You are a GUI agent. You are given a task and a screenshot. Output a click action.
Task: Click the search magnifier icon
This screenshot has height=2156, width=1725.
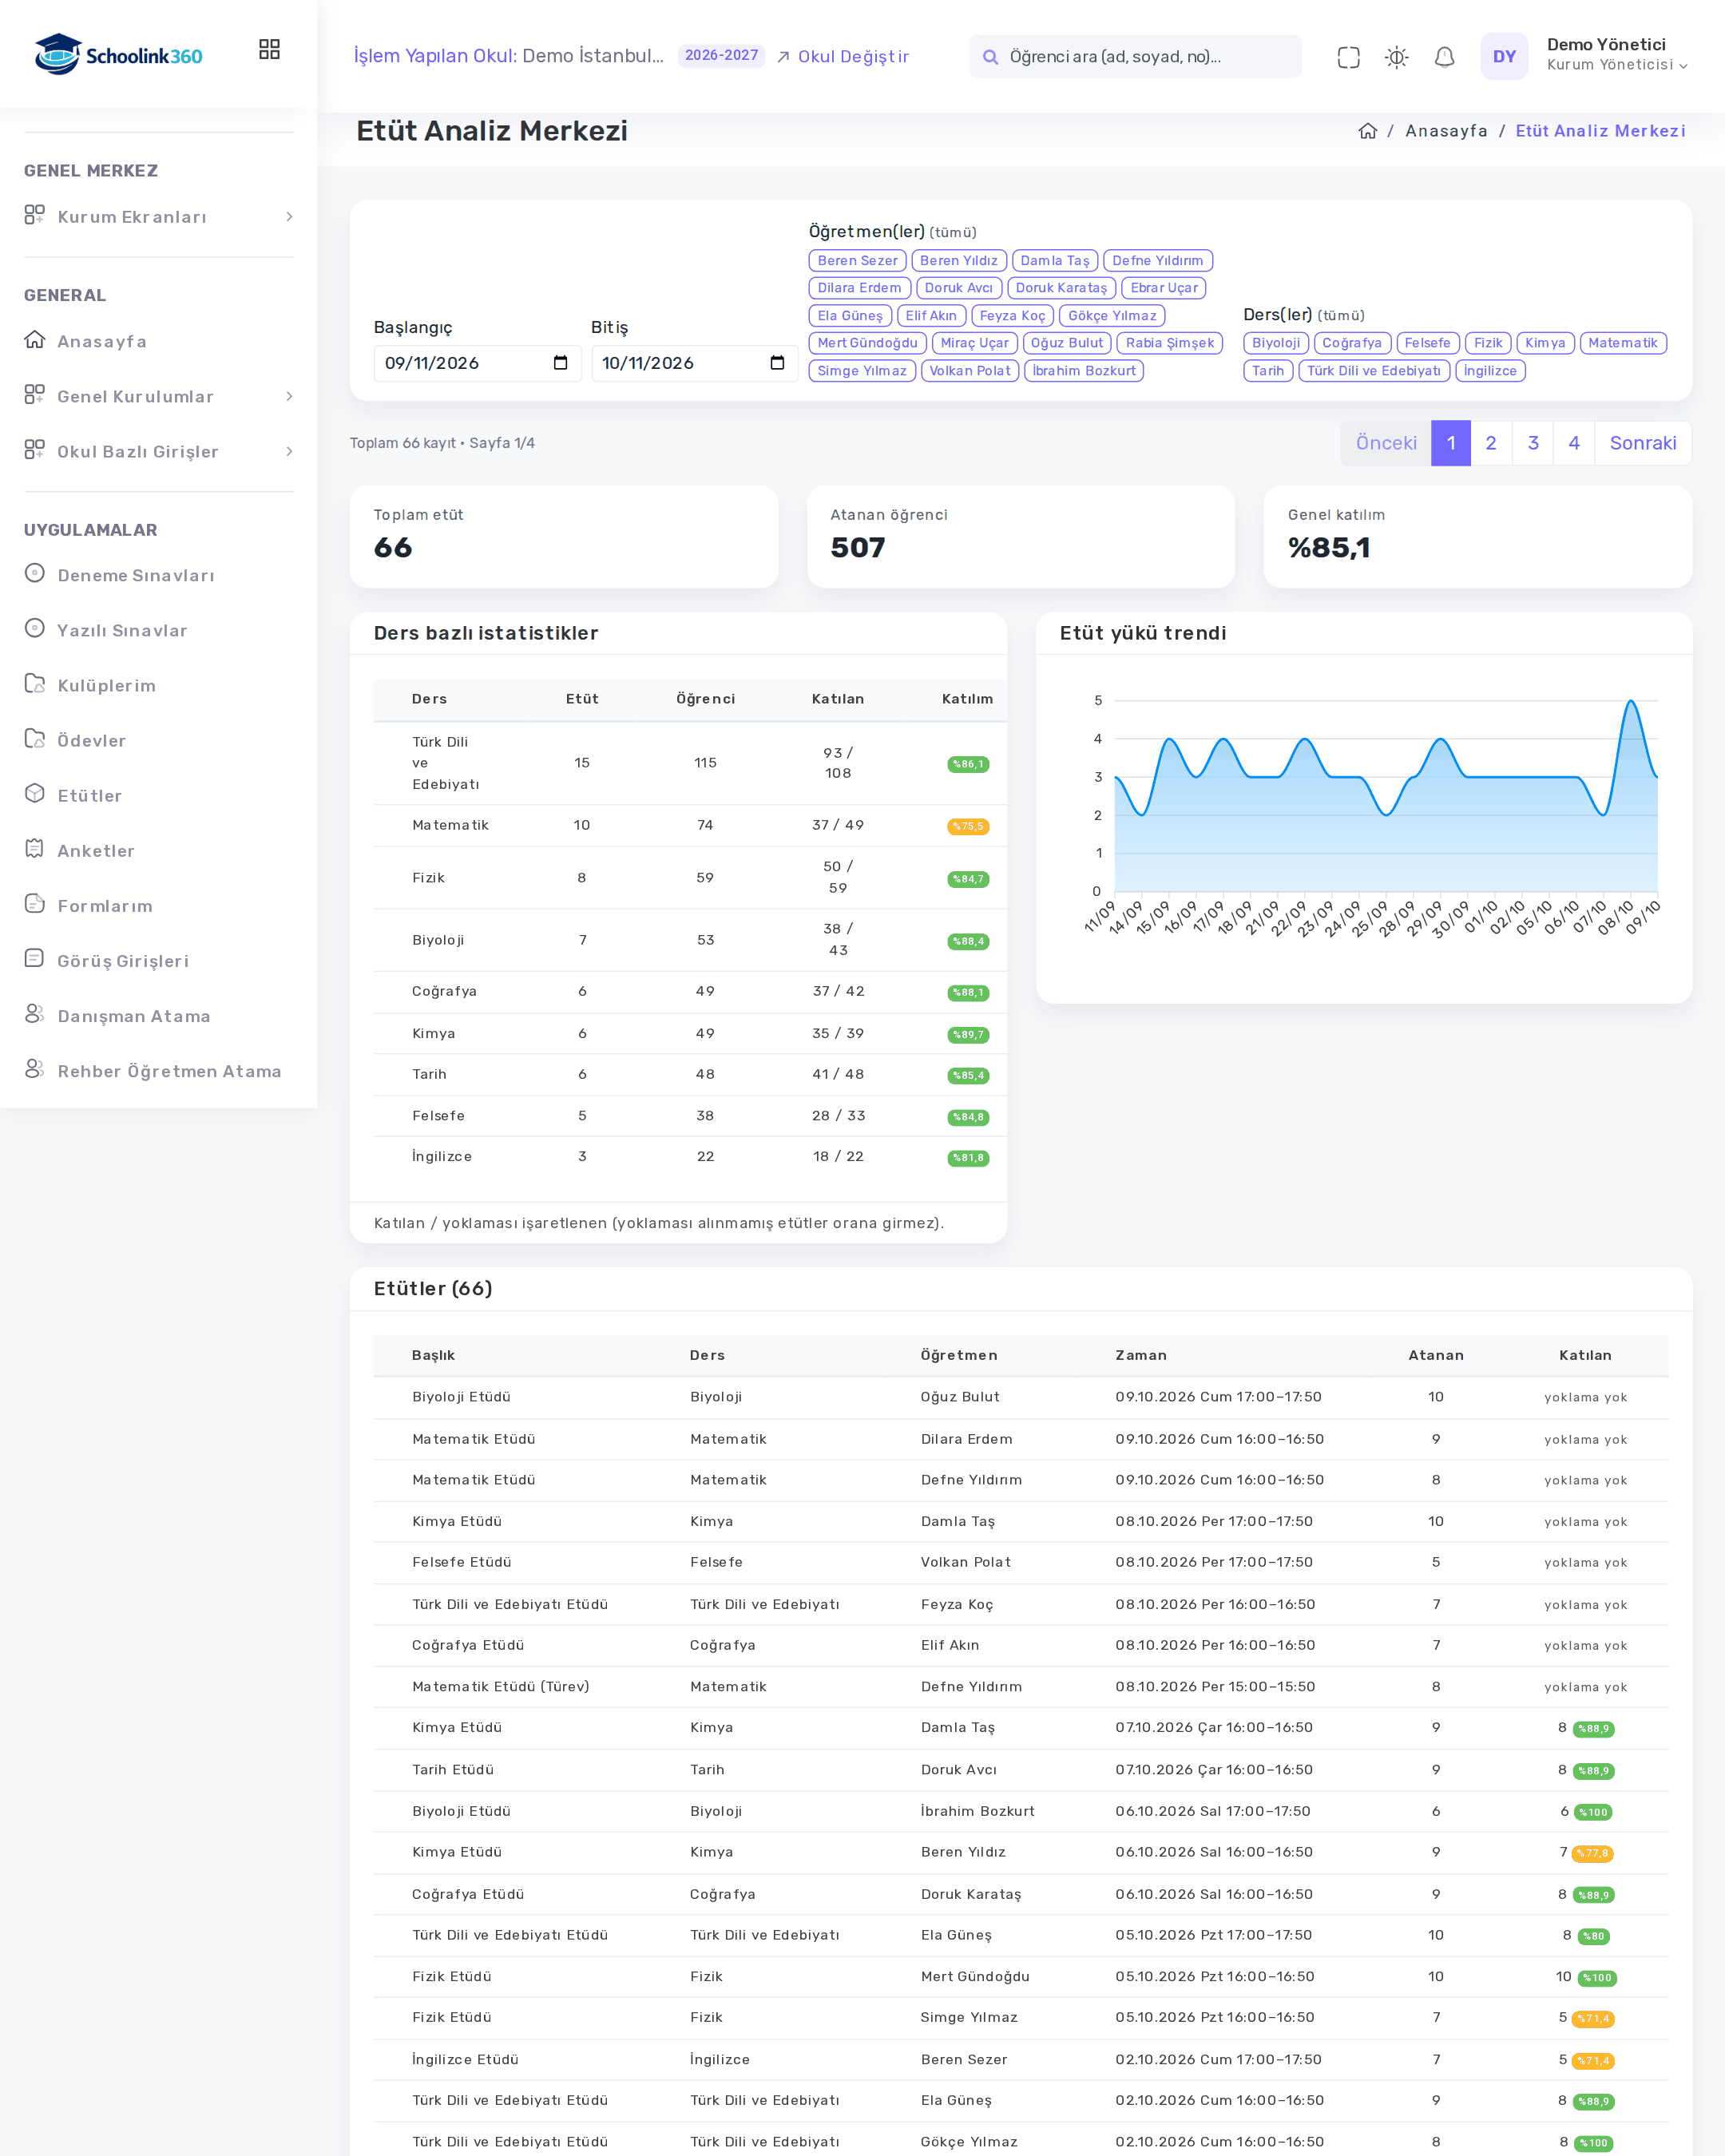pyautogui.click(x=990, y=57)
